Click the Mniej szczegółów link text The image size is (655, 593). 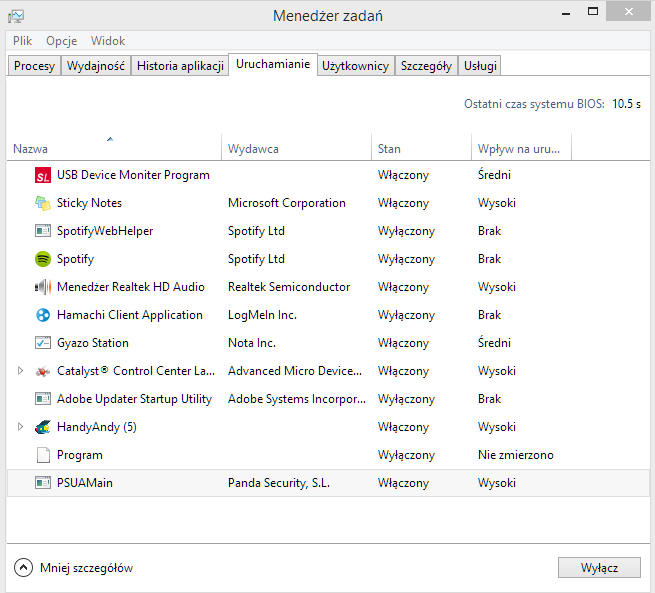[x=86, y=568]
